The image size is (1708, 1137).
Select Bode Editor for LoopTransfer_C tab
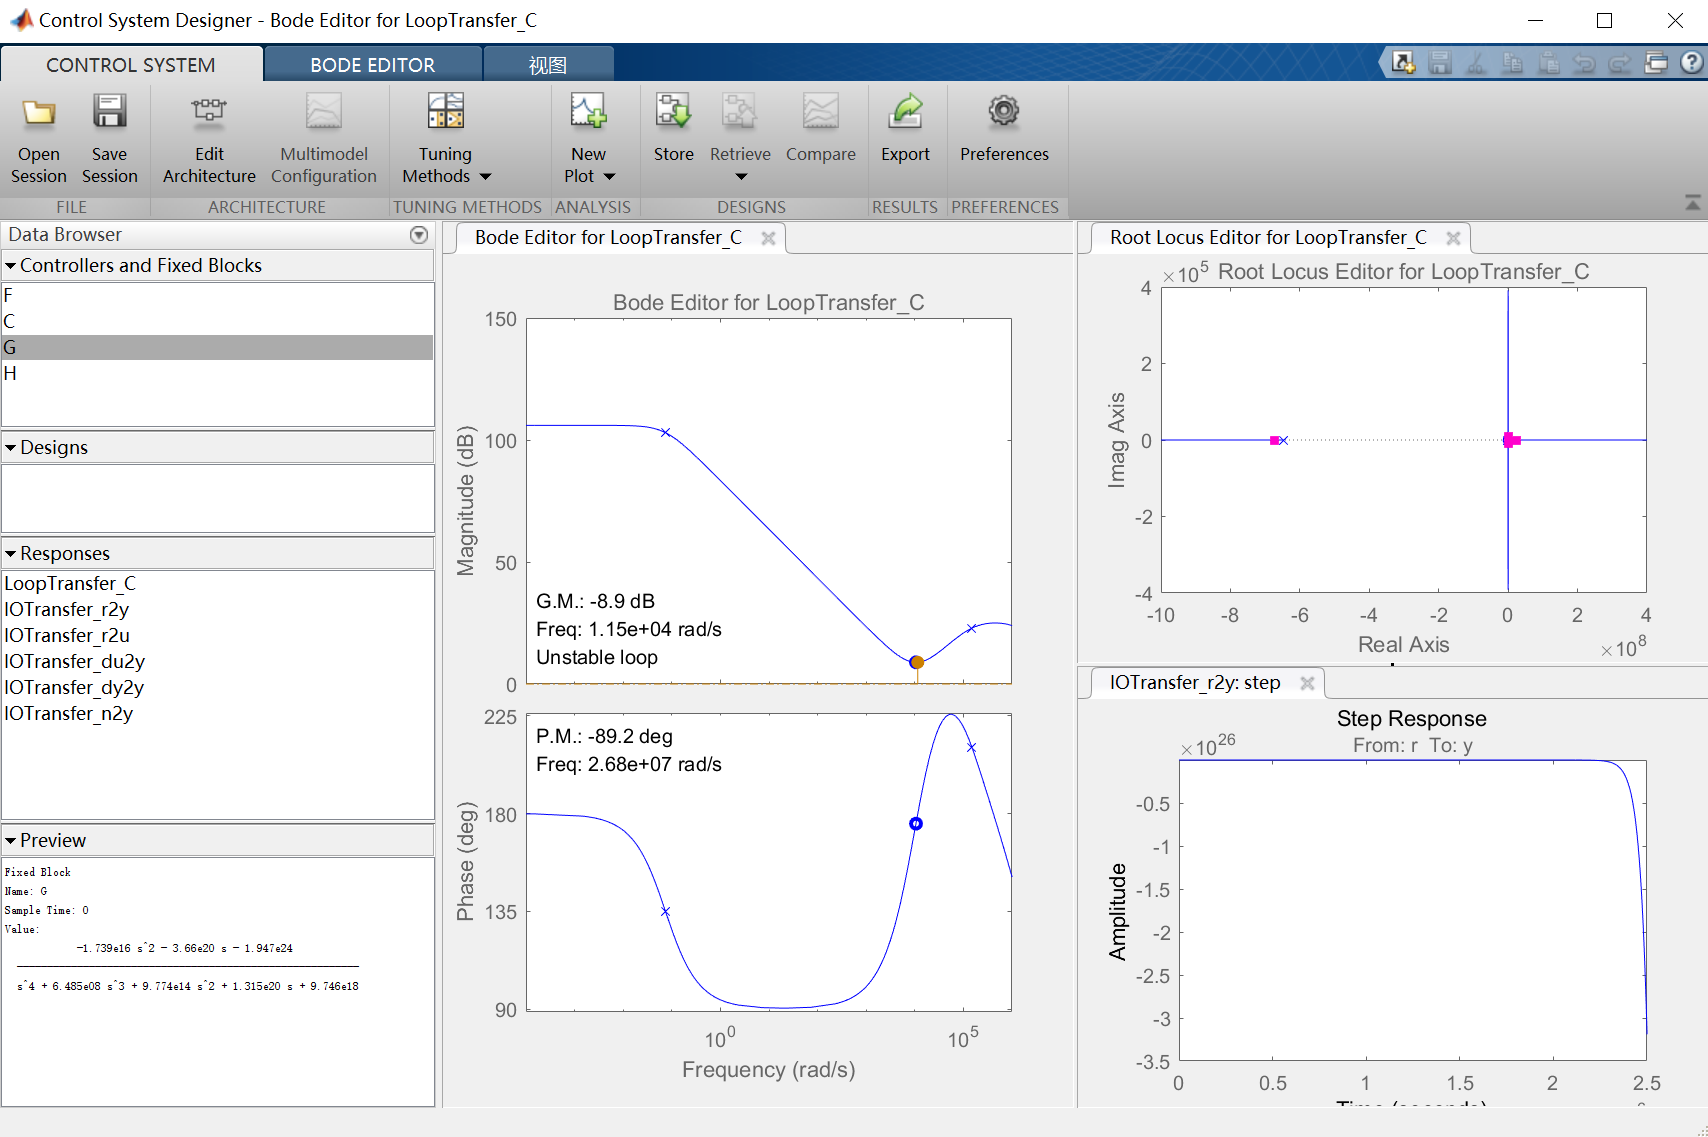608,238
